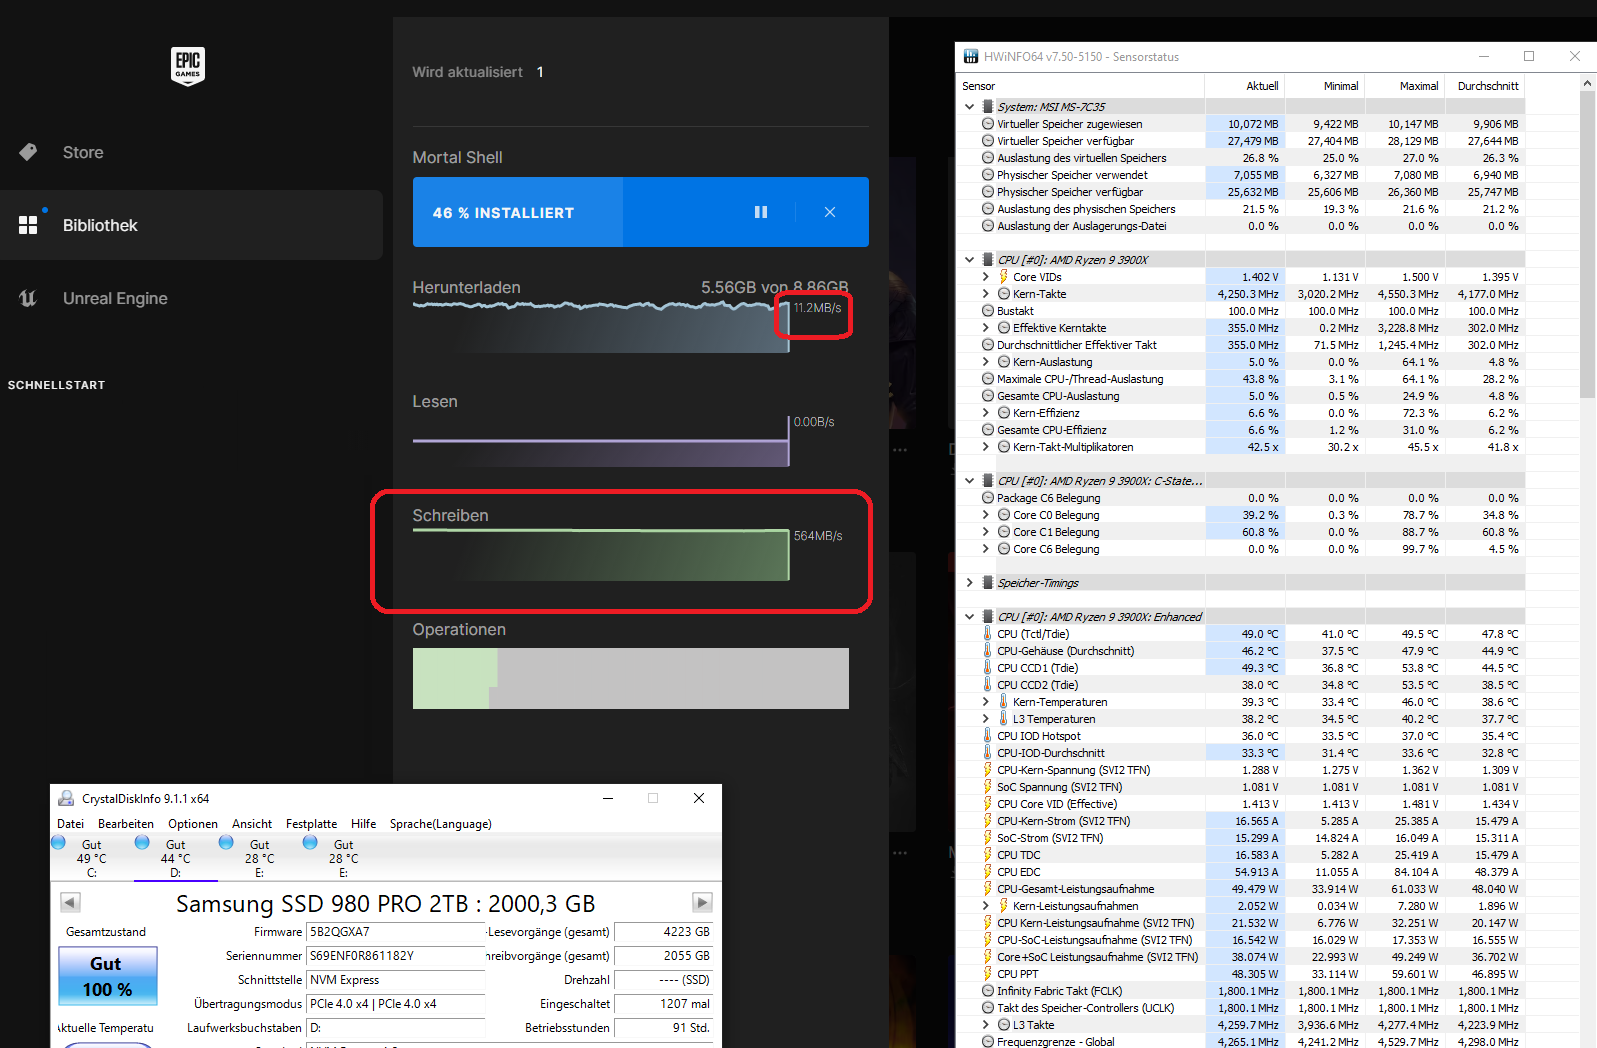This screenshot has height=1048, width=1597.
Task: Click HWiNFO64 title bar icon
Action: (x=971, y=56)
